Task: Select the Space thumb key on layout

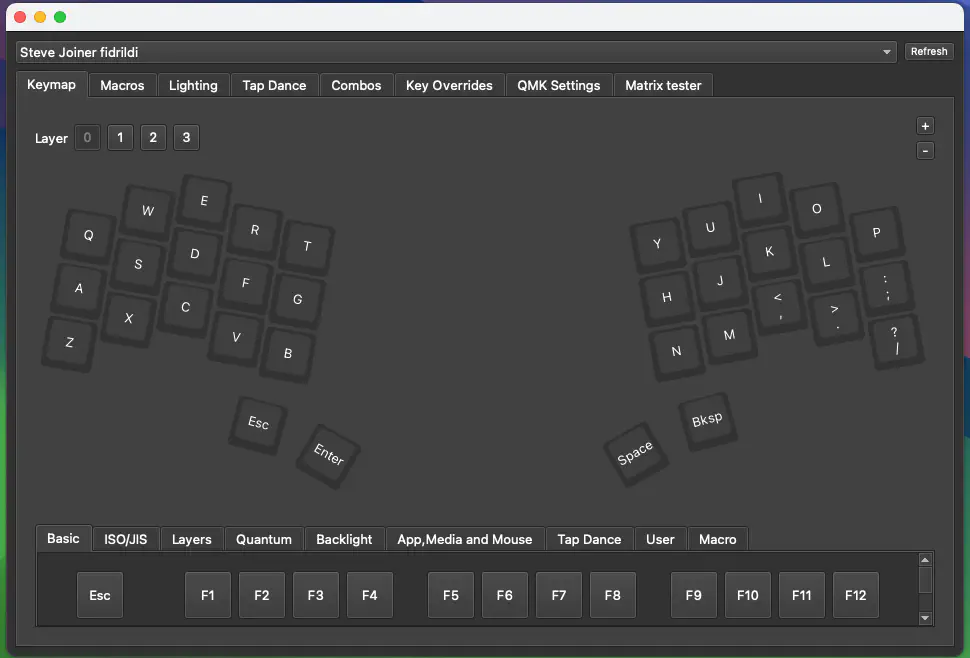Action: [635, 453]
